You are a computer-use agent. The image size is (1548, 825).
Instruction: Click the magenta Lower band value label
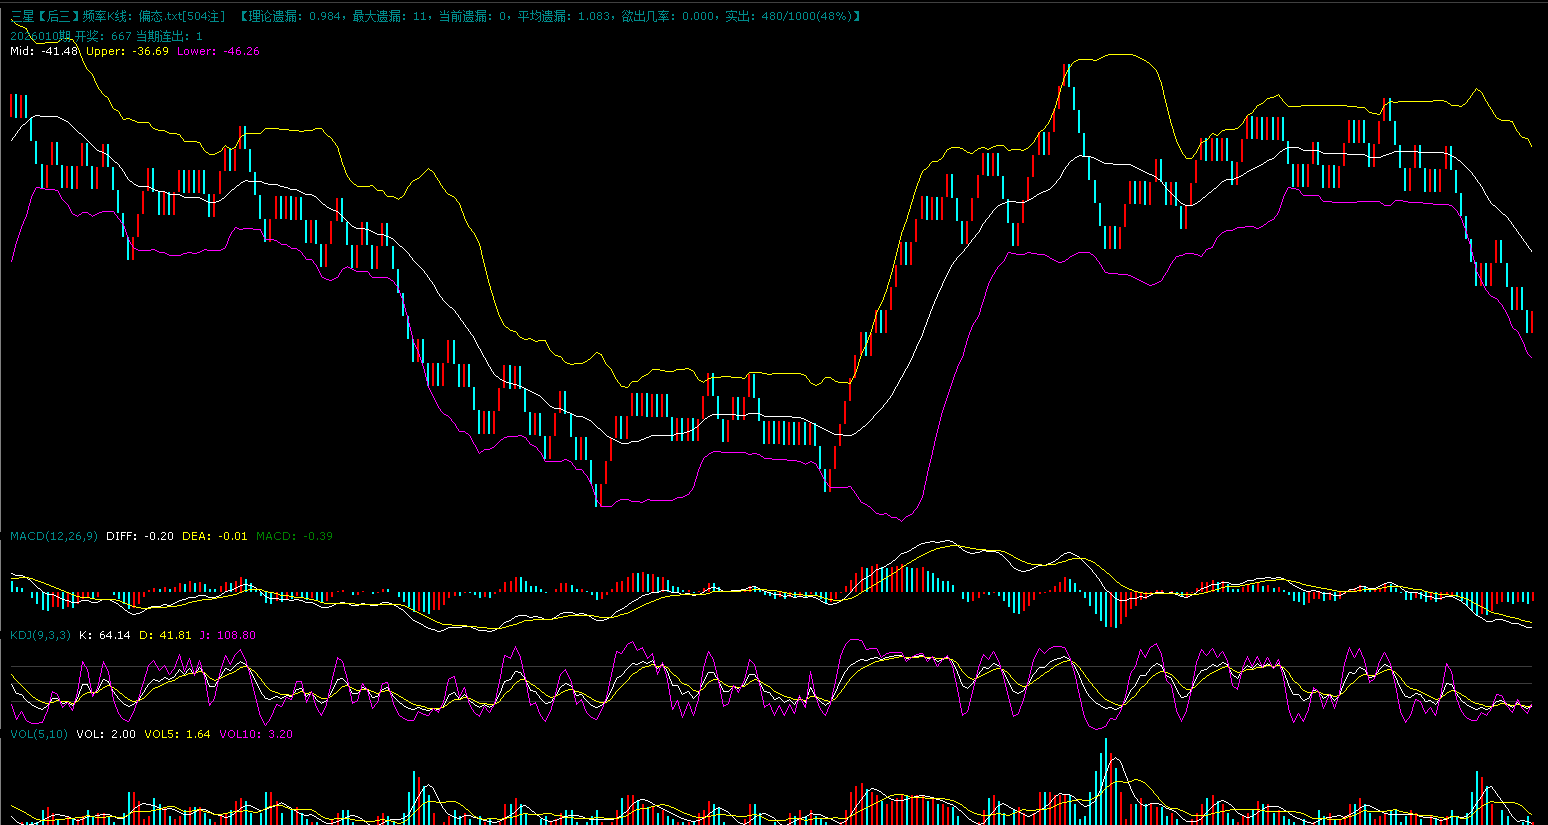click(218, 51)
